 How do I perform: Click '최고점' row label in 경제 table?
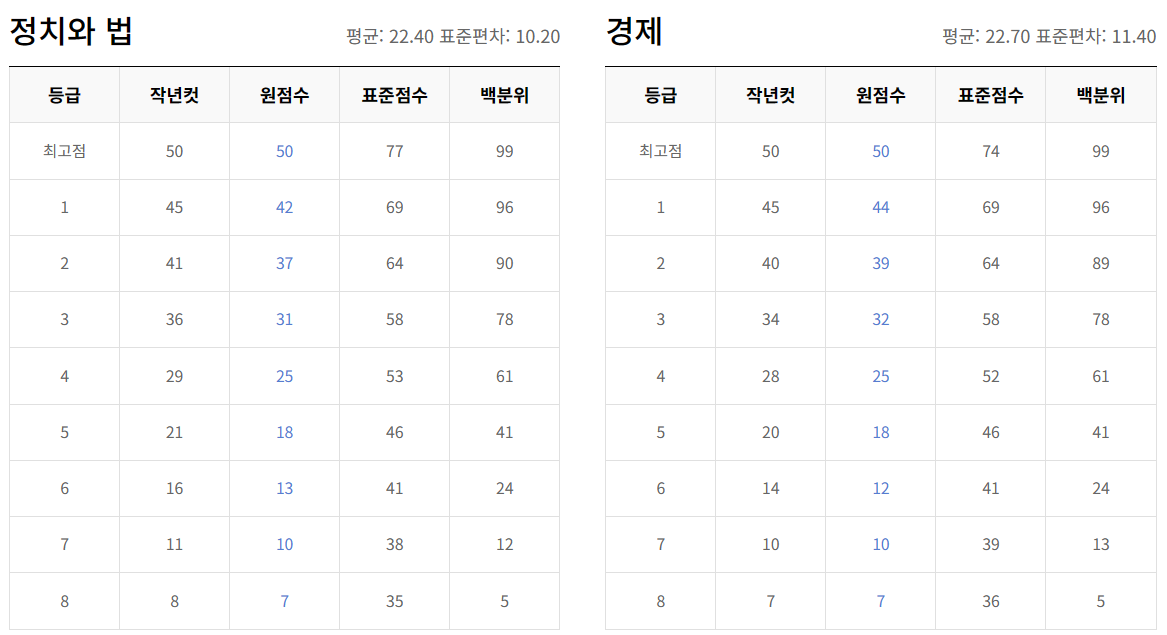click(x=660, y=151)
